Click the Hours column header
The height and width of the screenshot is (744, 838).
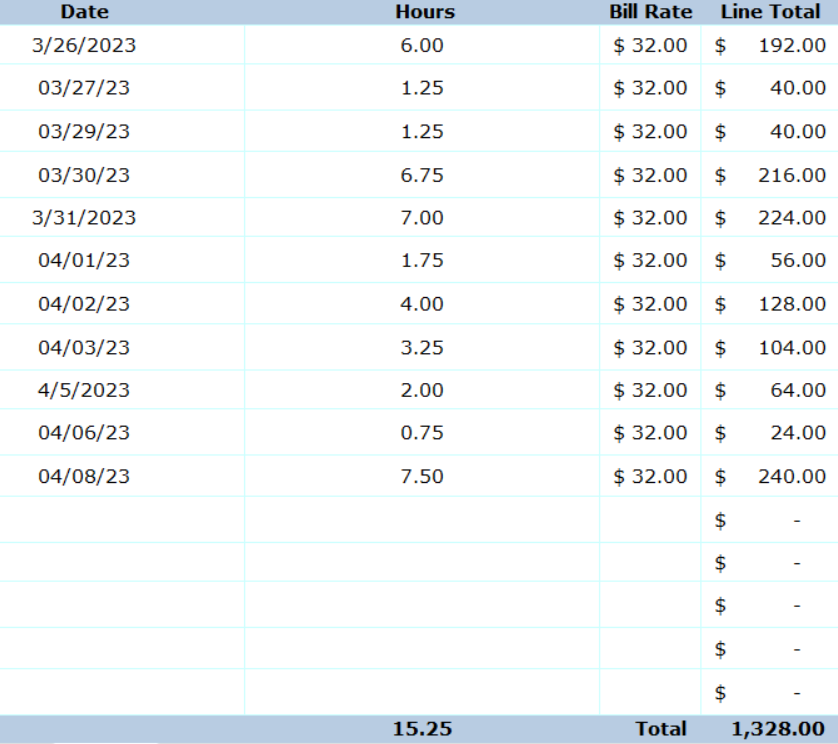pos(424,12)
